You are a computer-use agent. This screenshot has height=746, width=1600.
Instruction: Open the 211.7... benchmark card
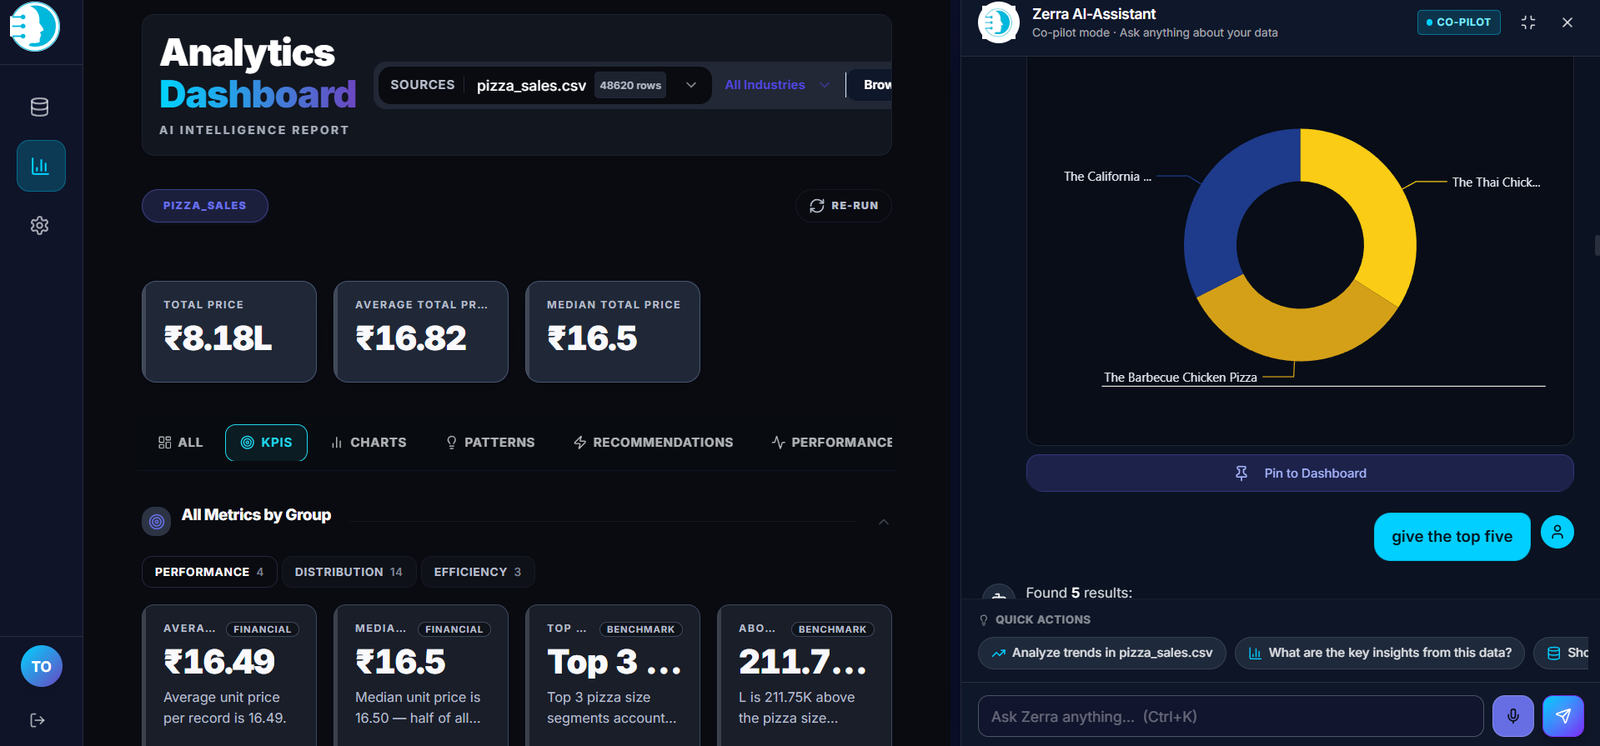pos(805,675)
